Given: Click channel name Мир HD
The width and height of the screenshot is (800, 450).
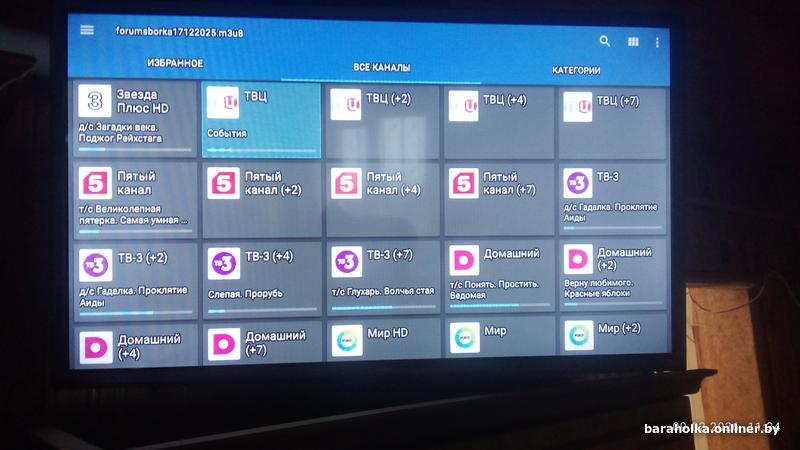Looking at the screenshot, I should point(388,333).
